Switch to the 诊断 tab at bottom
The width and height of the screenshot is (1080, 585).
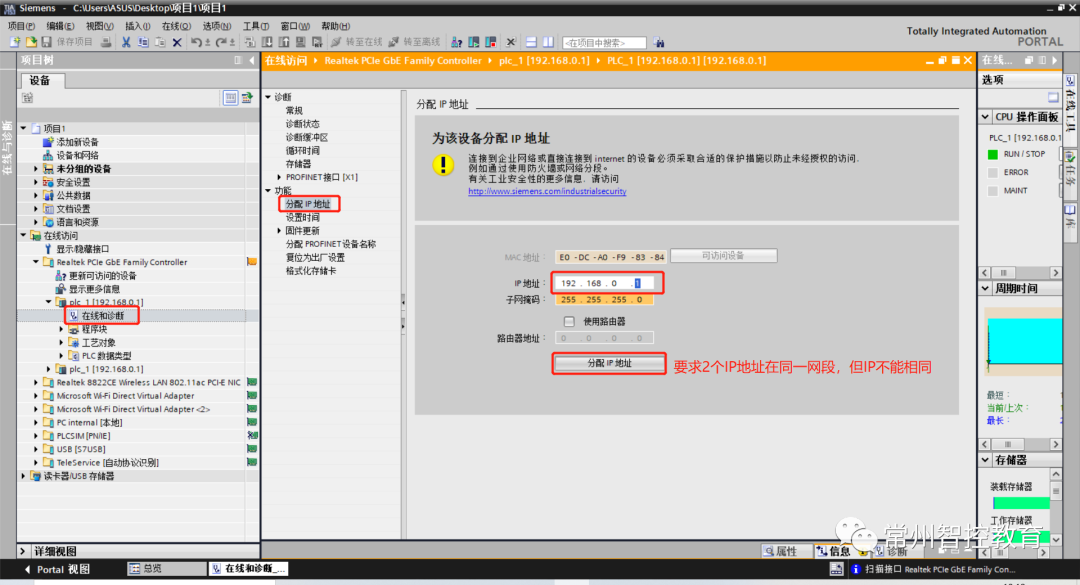point(896,552)
